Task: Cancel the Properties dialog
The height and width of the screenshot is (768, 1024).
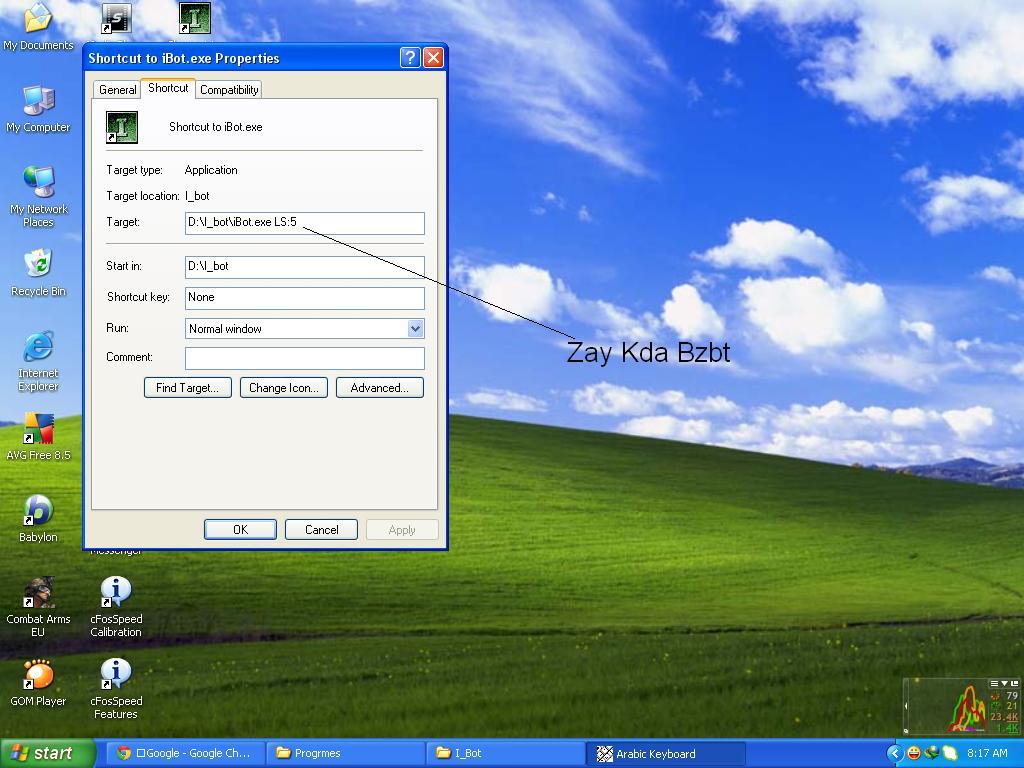Action: (321, 530)
